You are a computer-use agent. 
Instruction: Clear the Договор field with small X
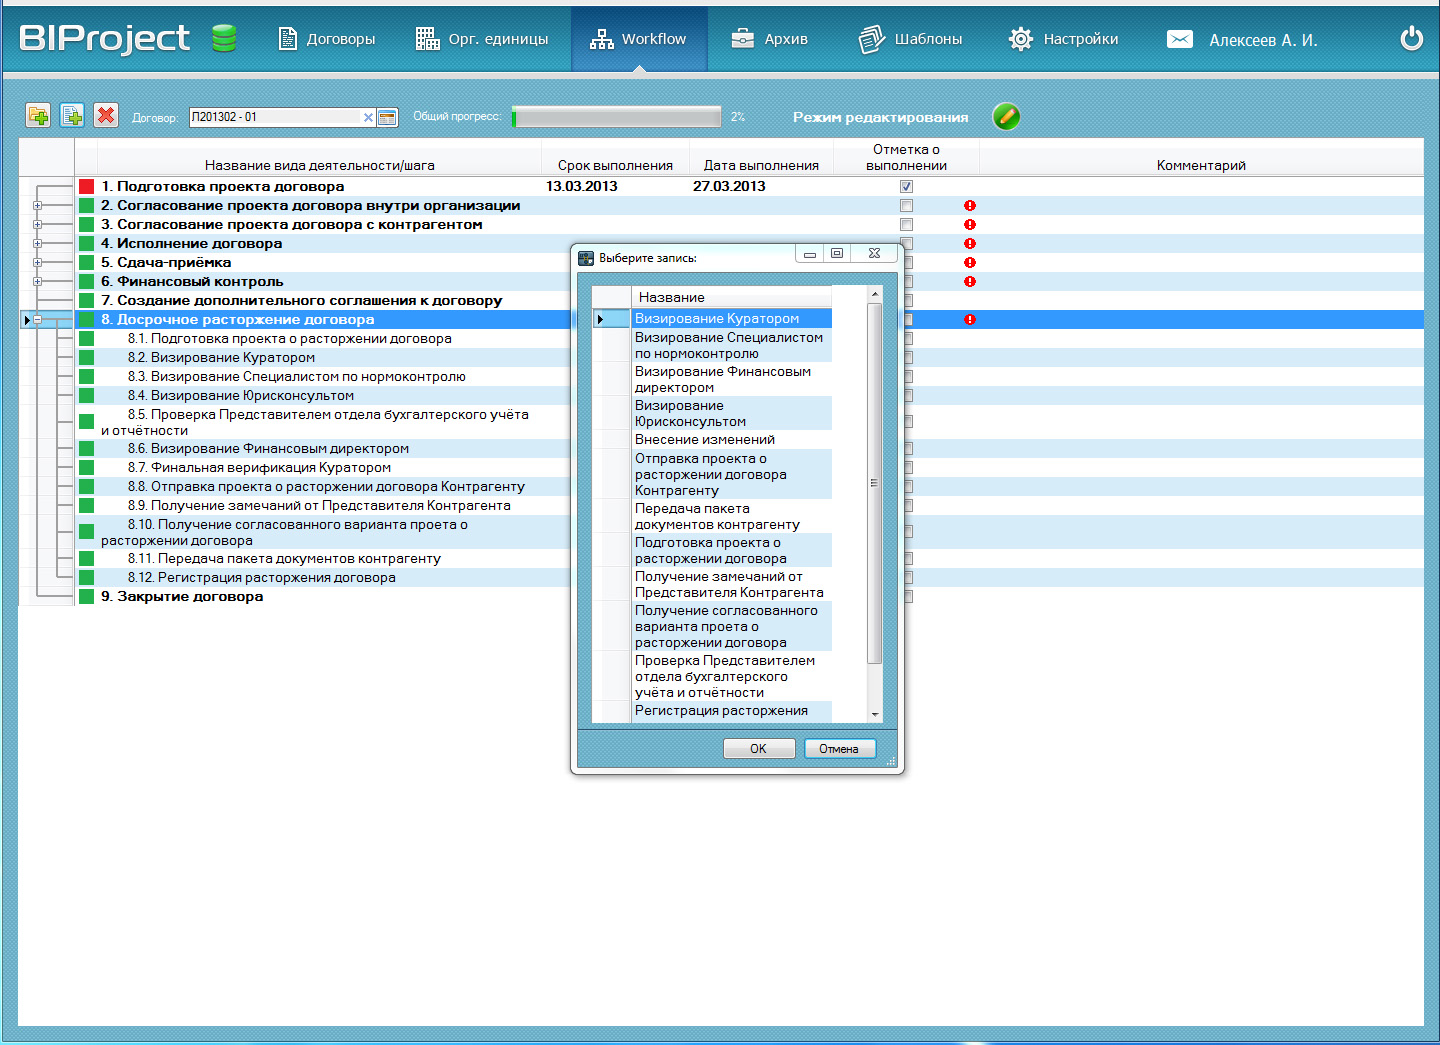click(368, 117)
